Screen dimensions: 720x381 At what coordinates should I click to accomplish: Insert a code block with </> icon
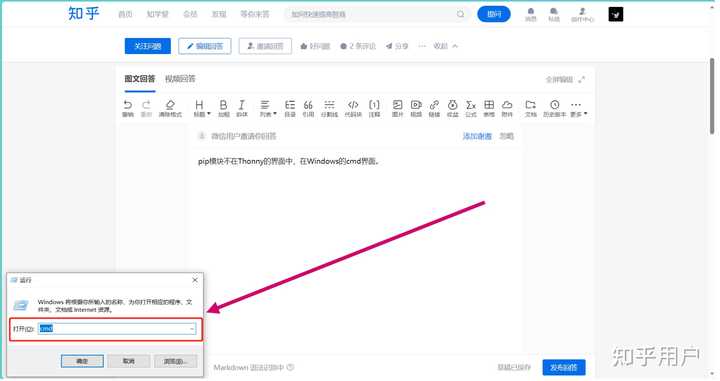point(353,108)
